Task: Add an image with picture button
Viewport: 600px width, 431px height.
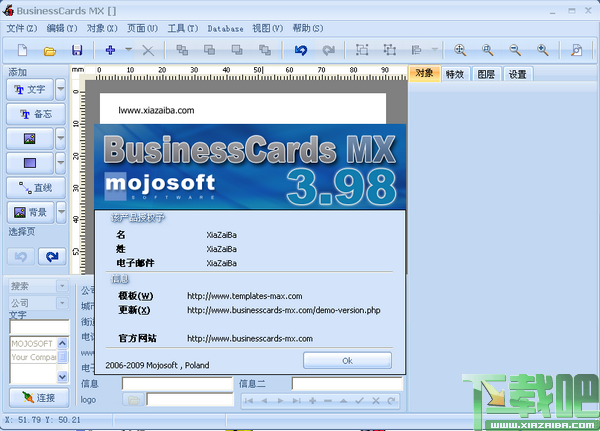Action: (30, 139)
